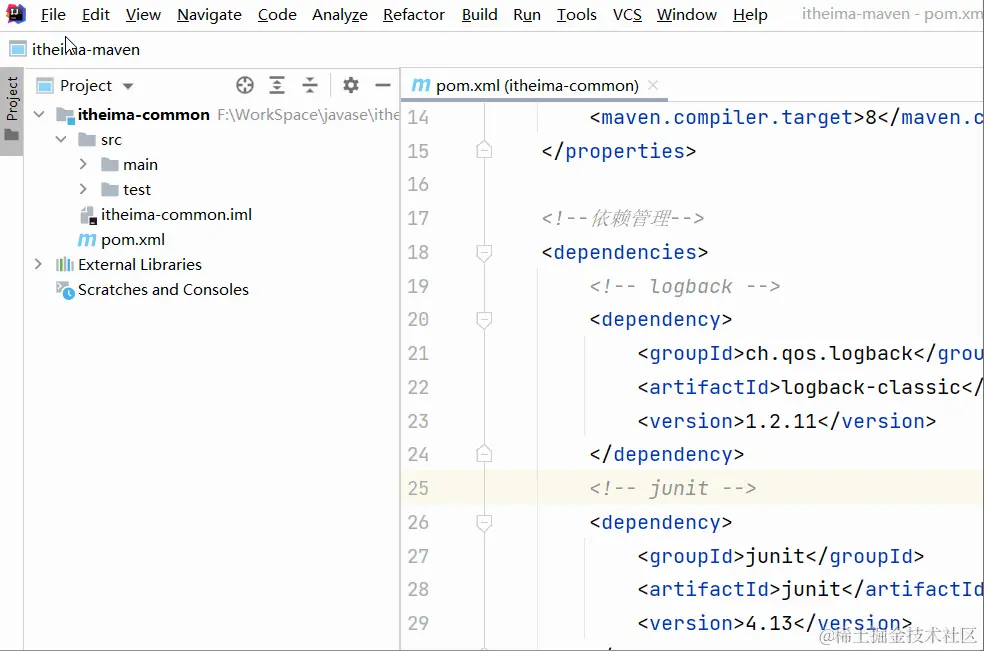Open the Run menu
The image size is (984, 651).
click(x=527, y=14)
